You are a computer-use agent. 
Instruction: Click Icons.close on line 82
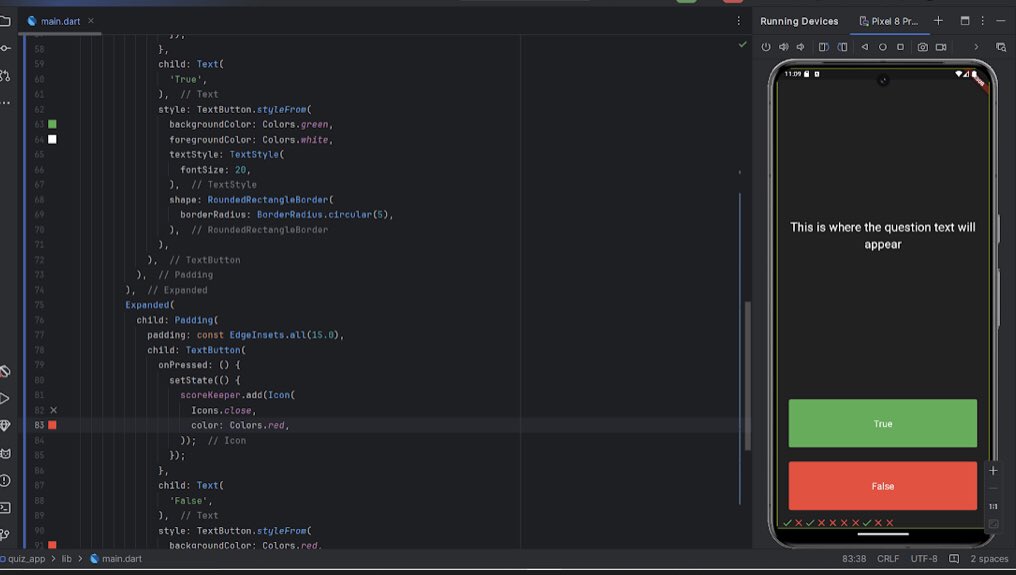click(221, 410)
